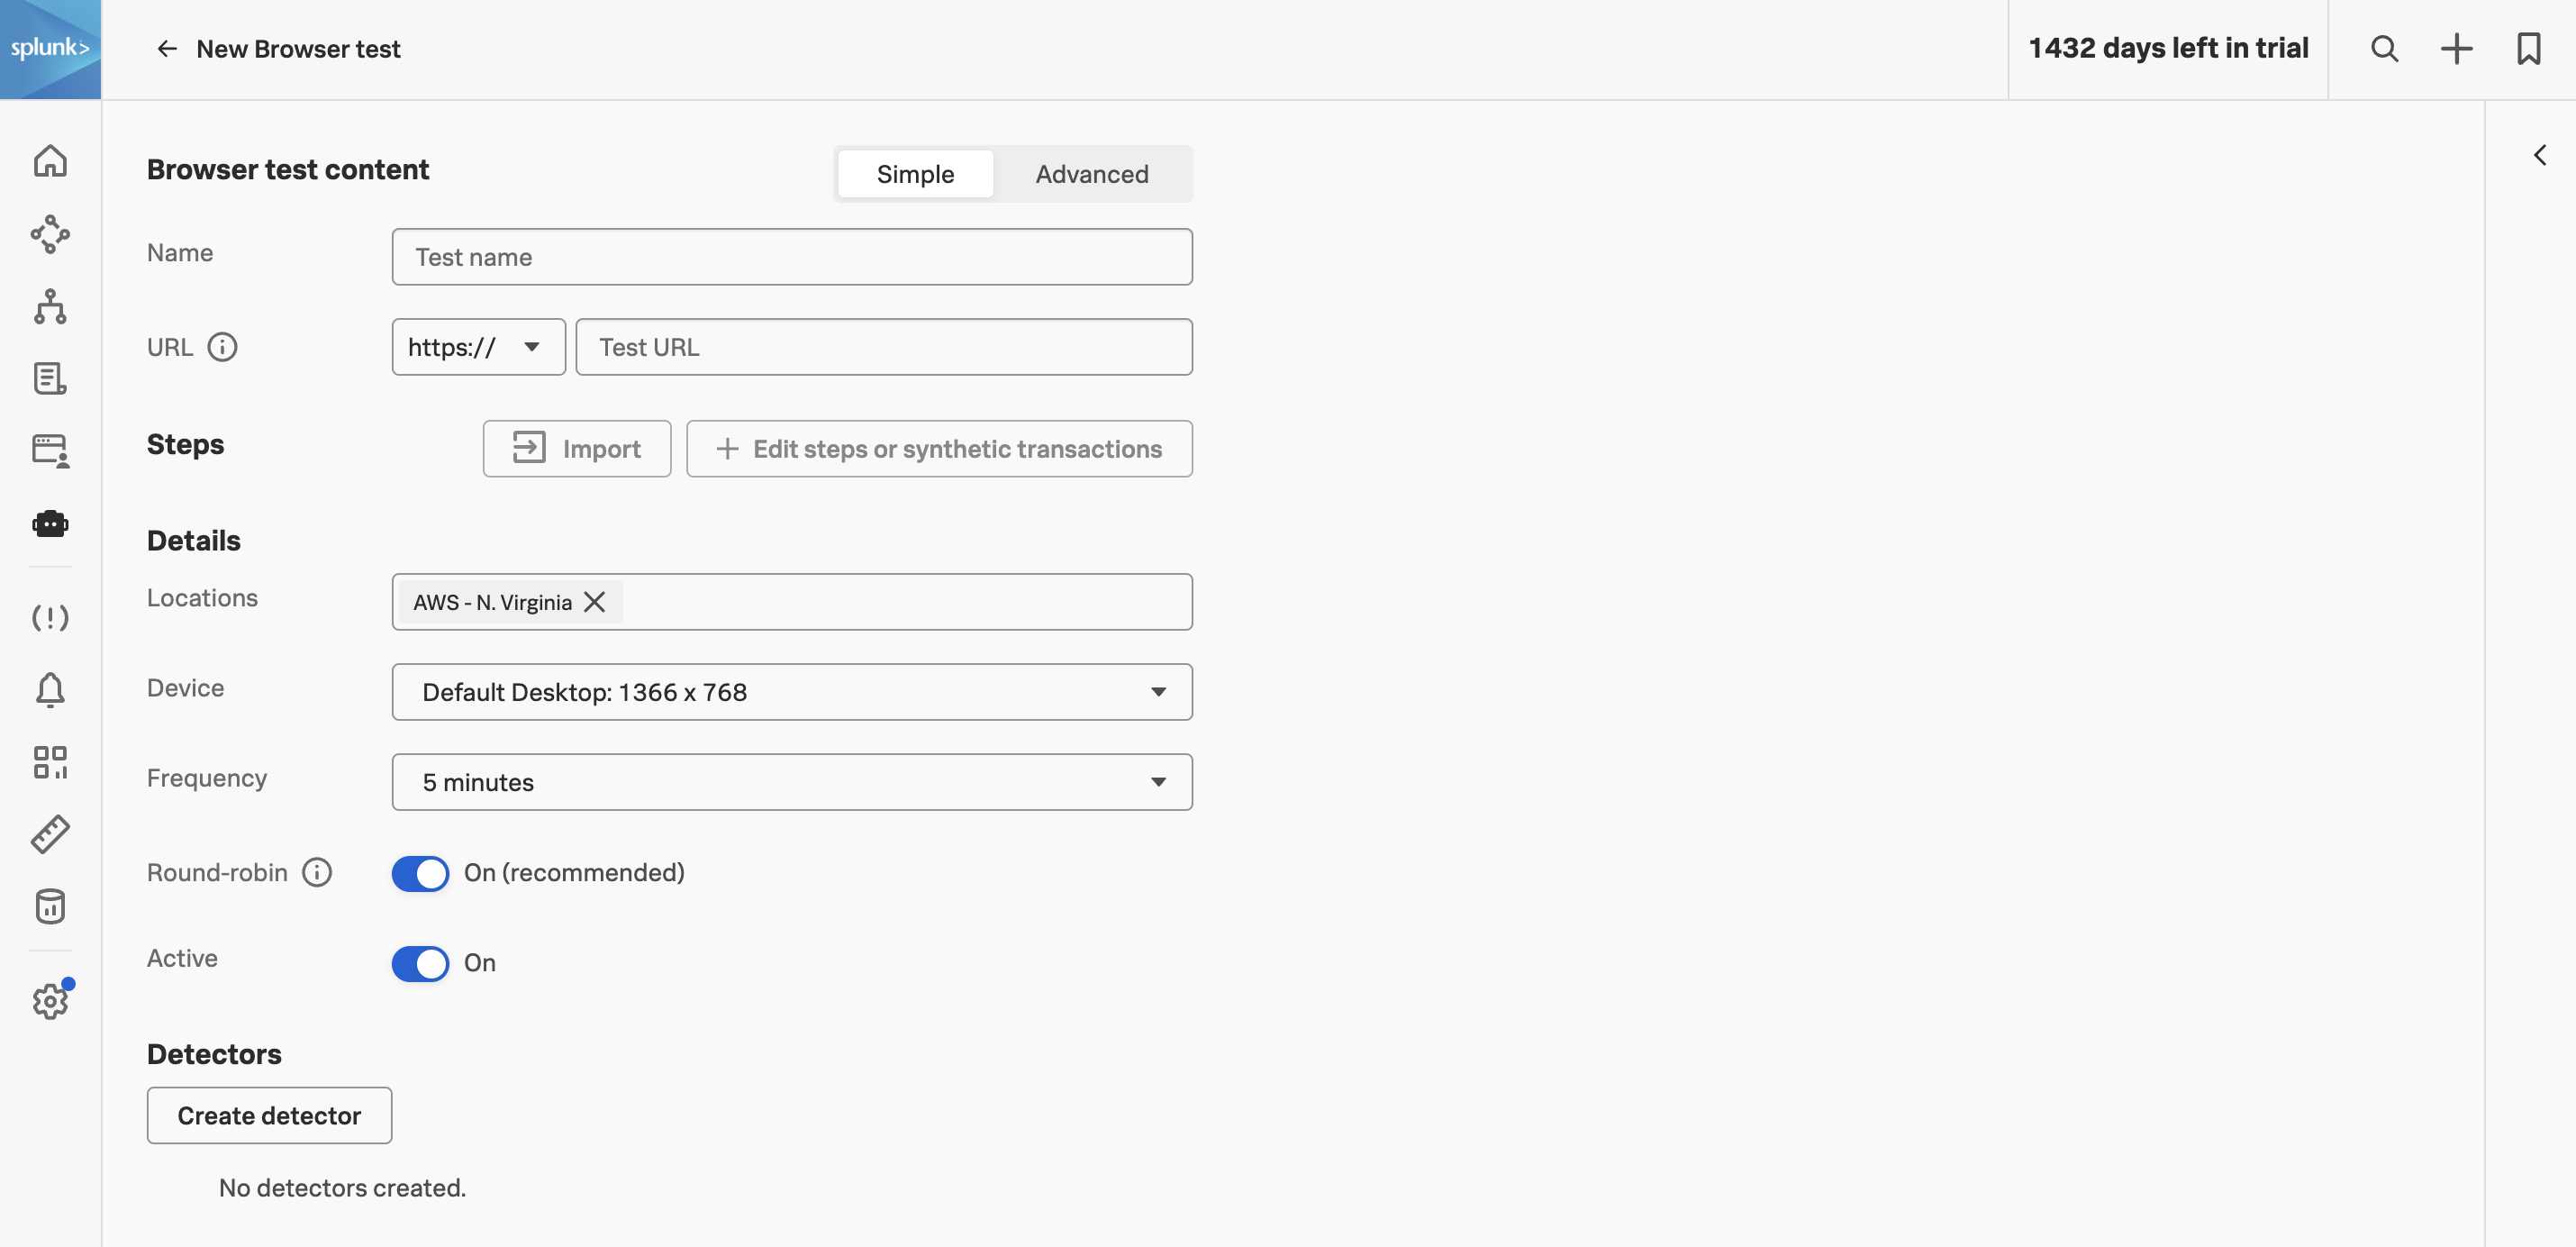Viewport: 2576px width, 1247px height.
Task: Click the settings gear icon
Action: [50, 1000]
